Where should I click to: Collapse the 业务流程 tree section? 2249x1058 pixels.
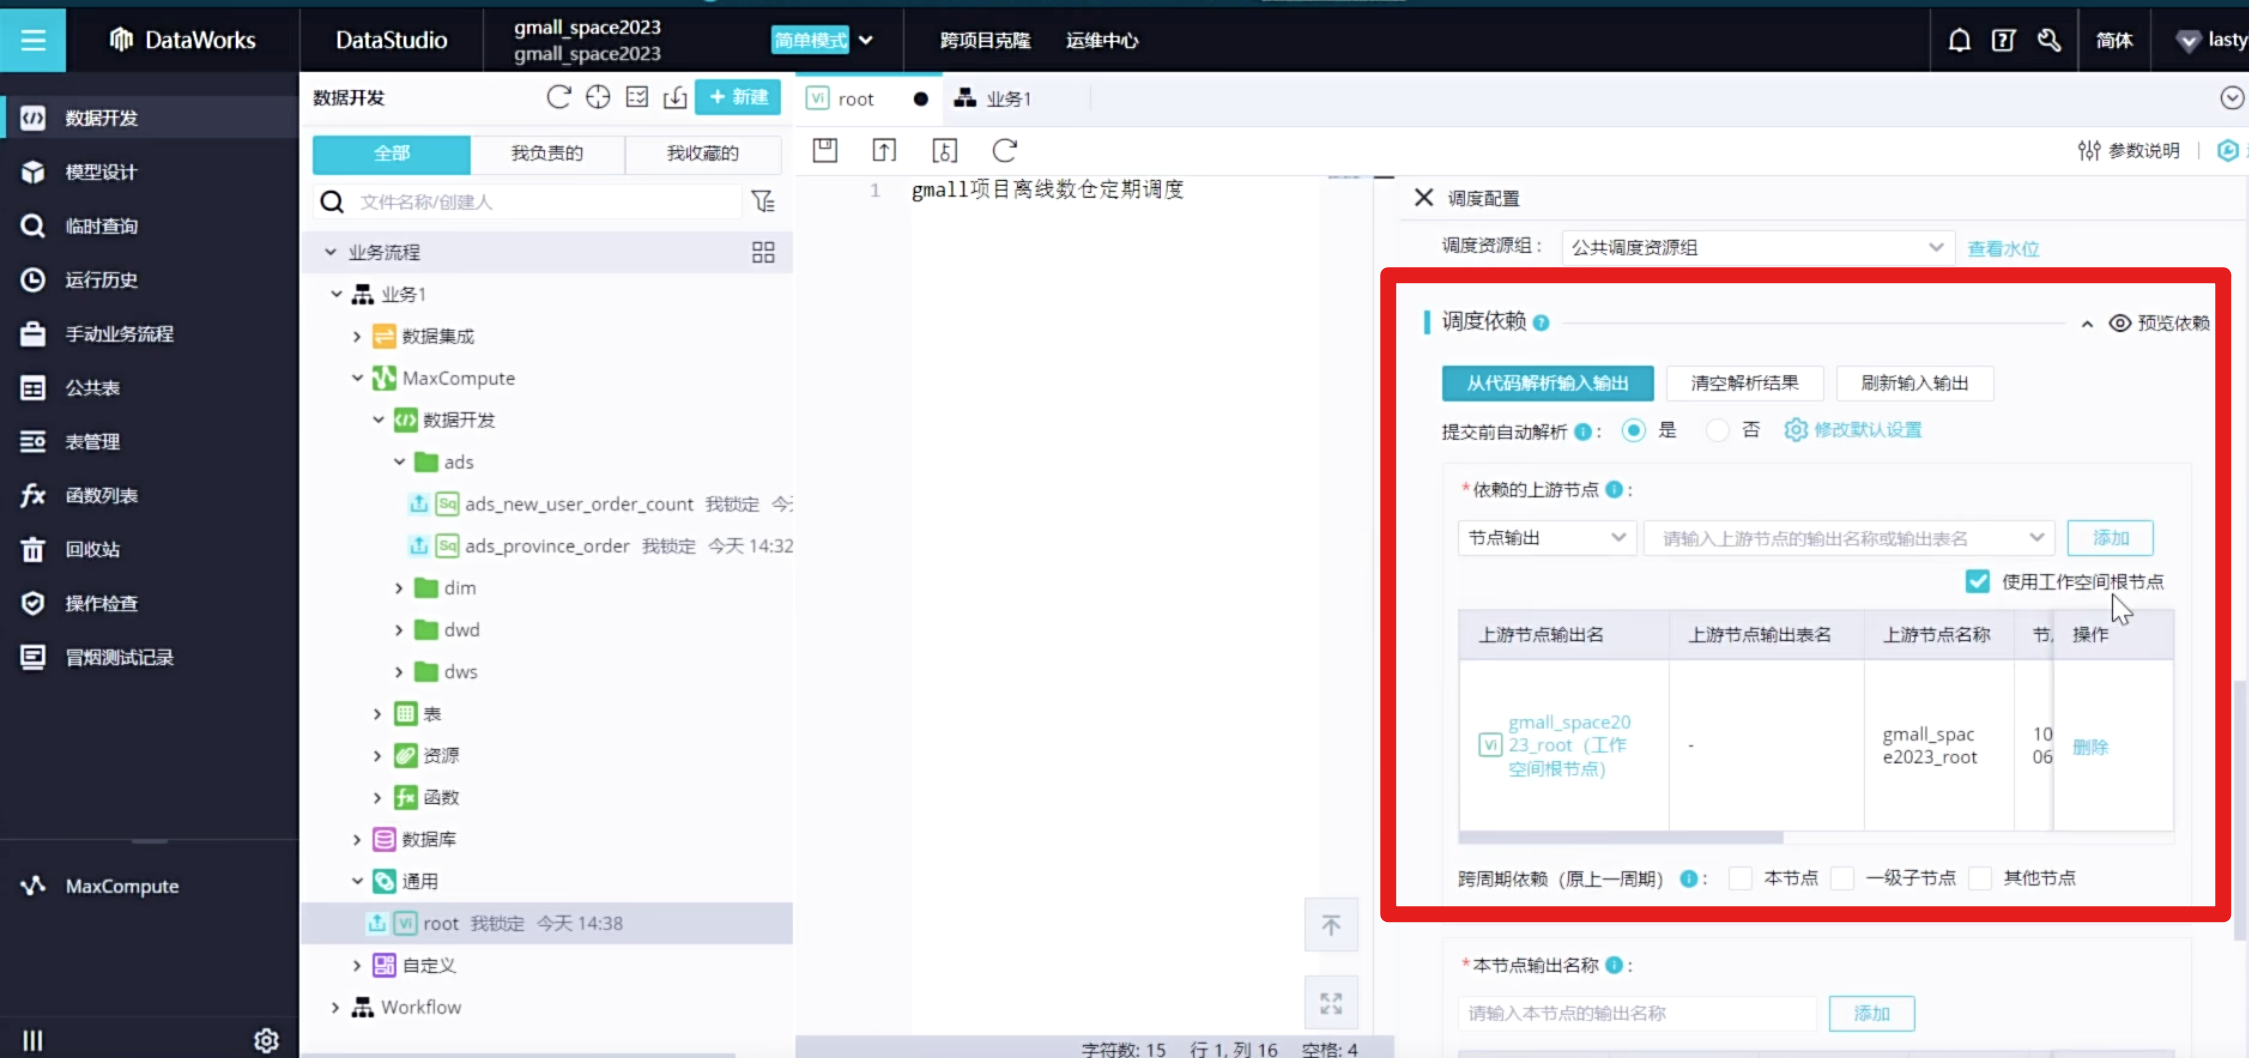331,252
